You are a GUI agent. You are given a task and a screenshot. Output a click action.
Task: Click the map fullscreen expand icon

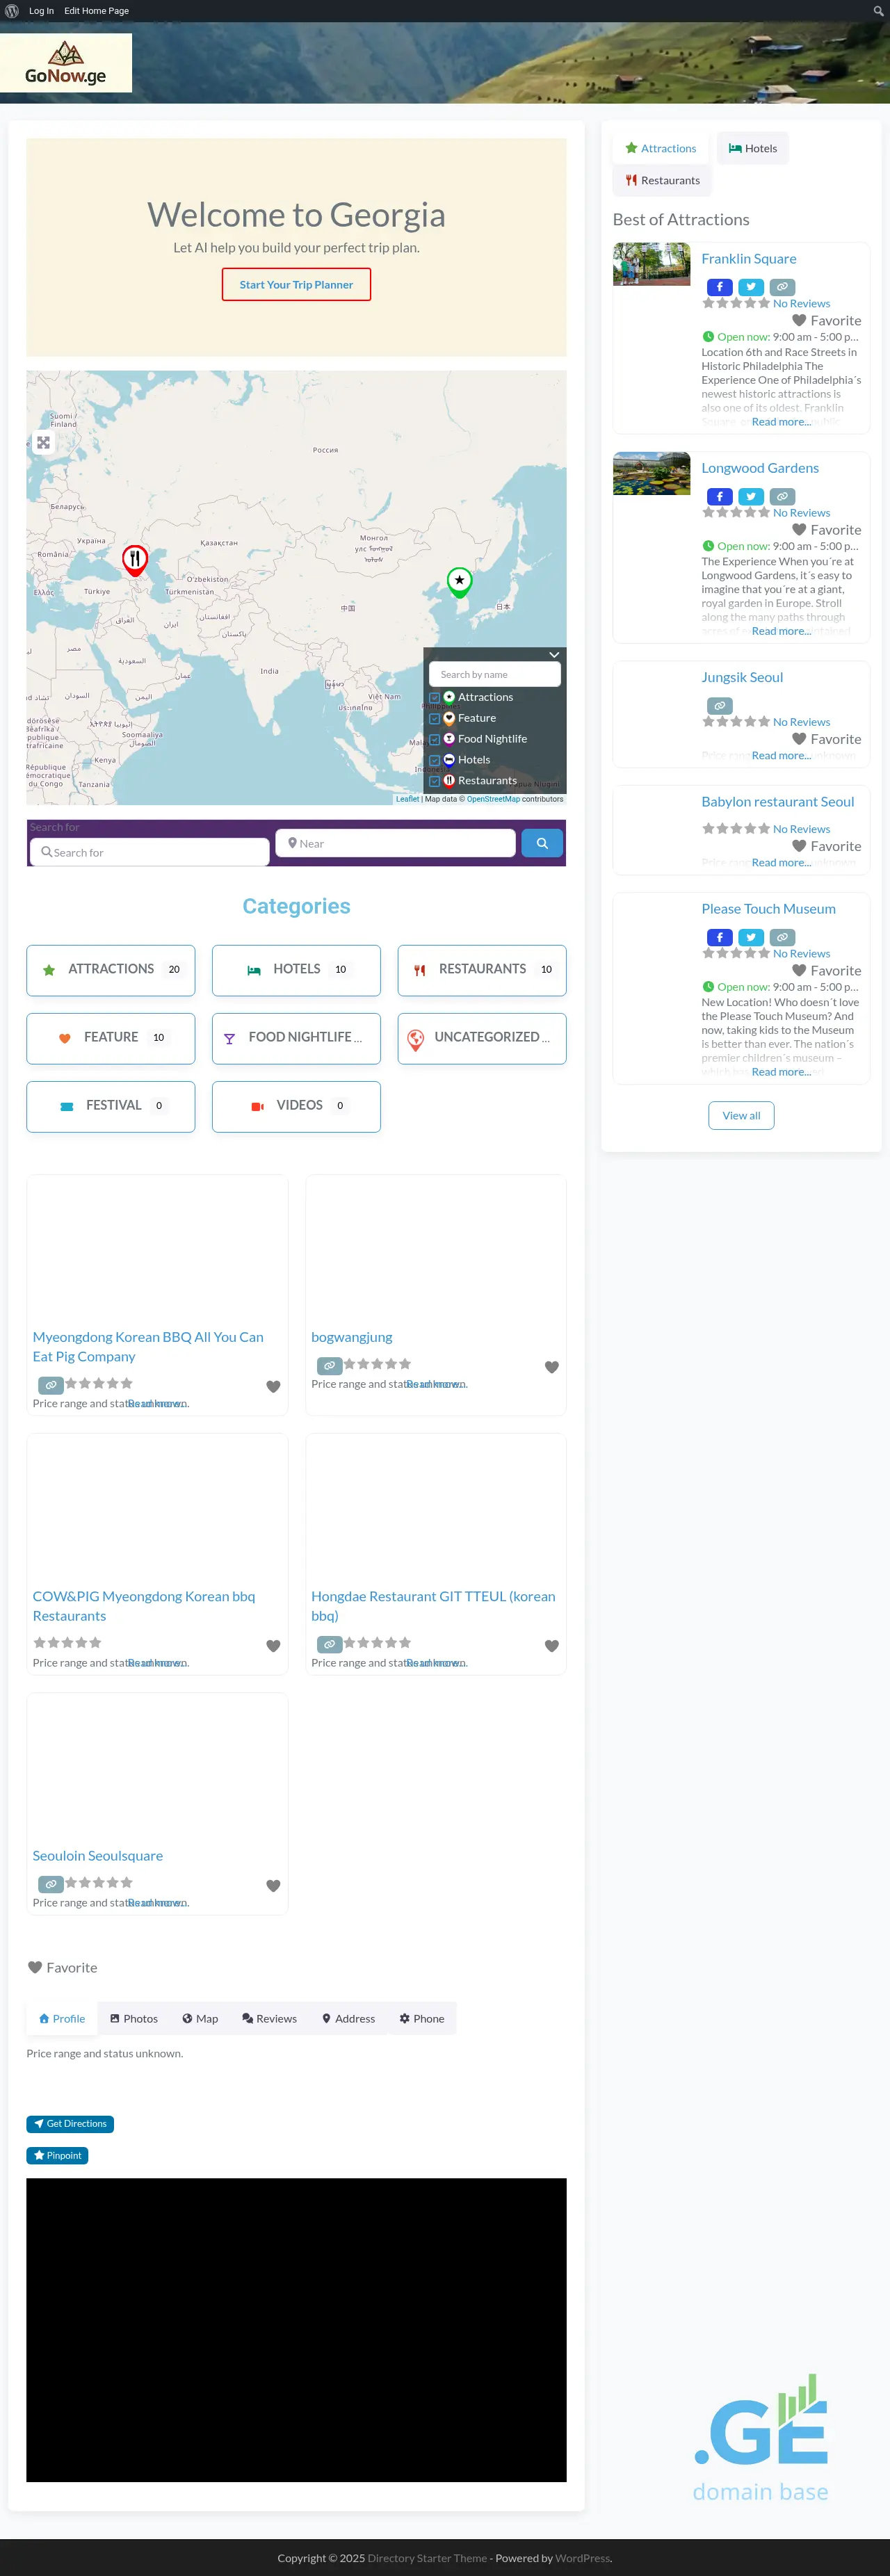[x=43, y=442]
